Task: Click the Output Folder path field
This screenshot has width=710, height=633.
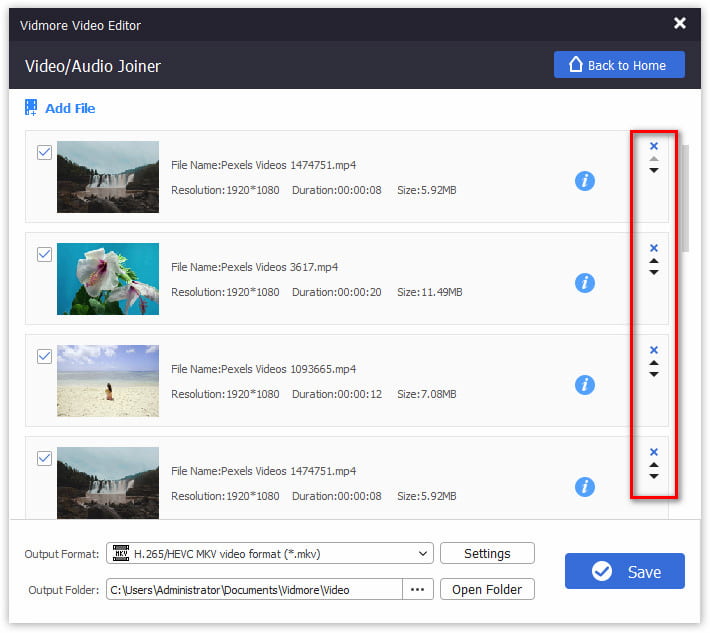Action: [254, 590]
